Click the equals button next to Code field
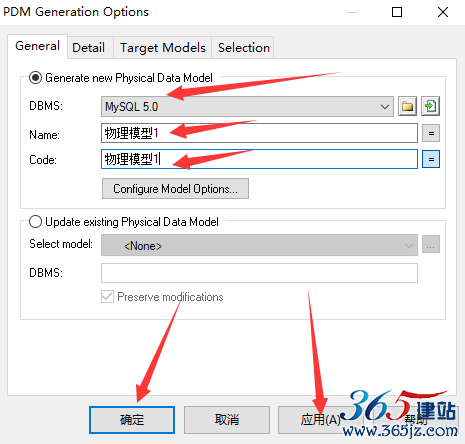 pos(431,159)
